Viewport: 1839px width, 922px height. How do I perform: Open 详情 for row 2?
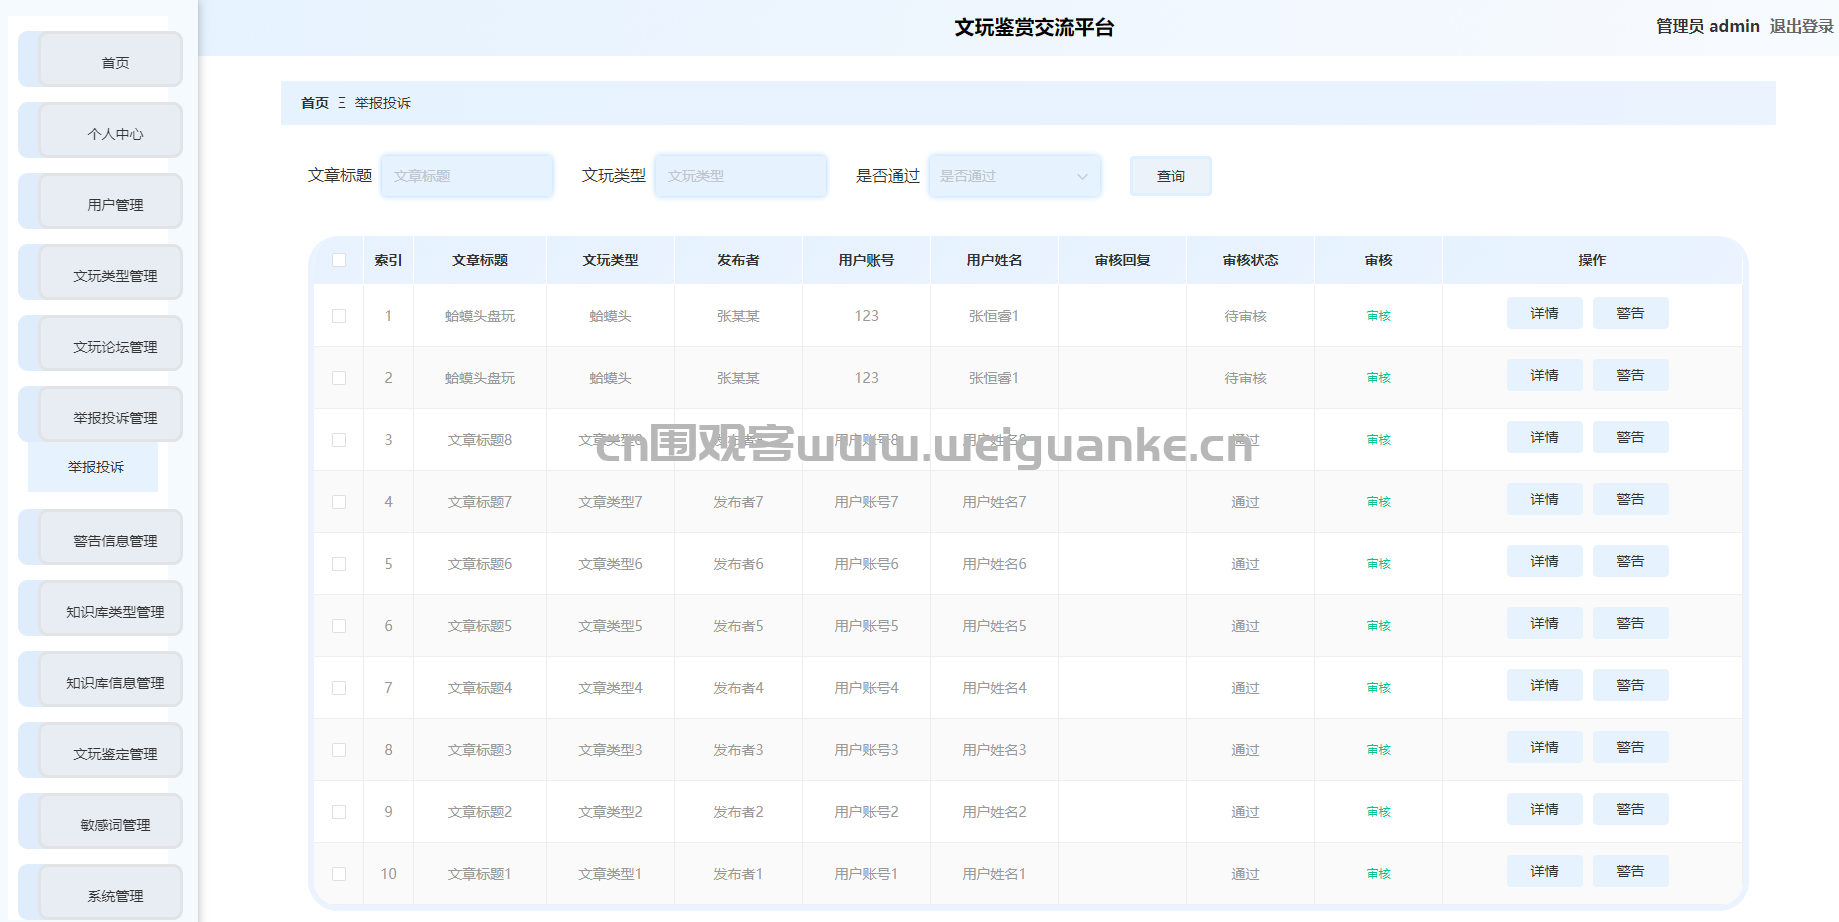point(1544,375)
